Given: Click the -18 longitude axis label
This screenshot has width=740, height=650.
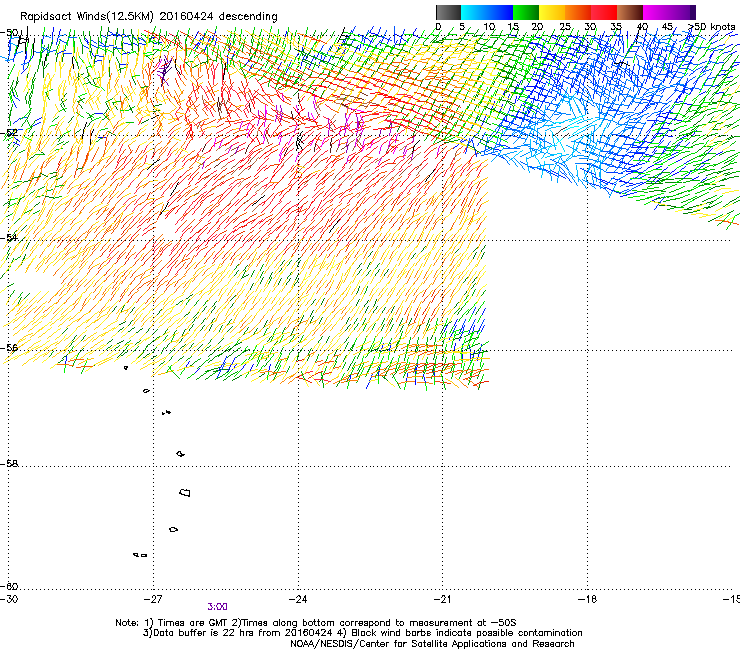Looking at the screenshot, I should pos(588,599).
